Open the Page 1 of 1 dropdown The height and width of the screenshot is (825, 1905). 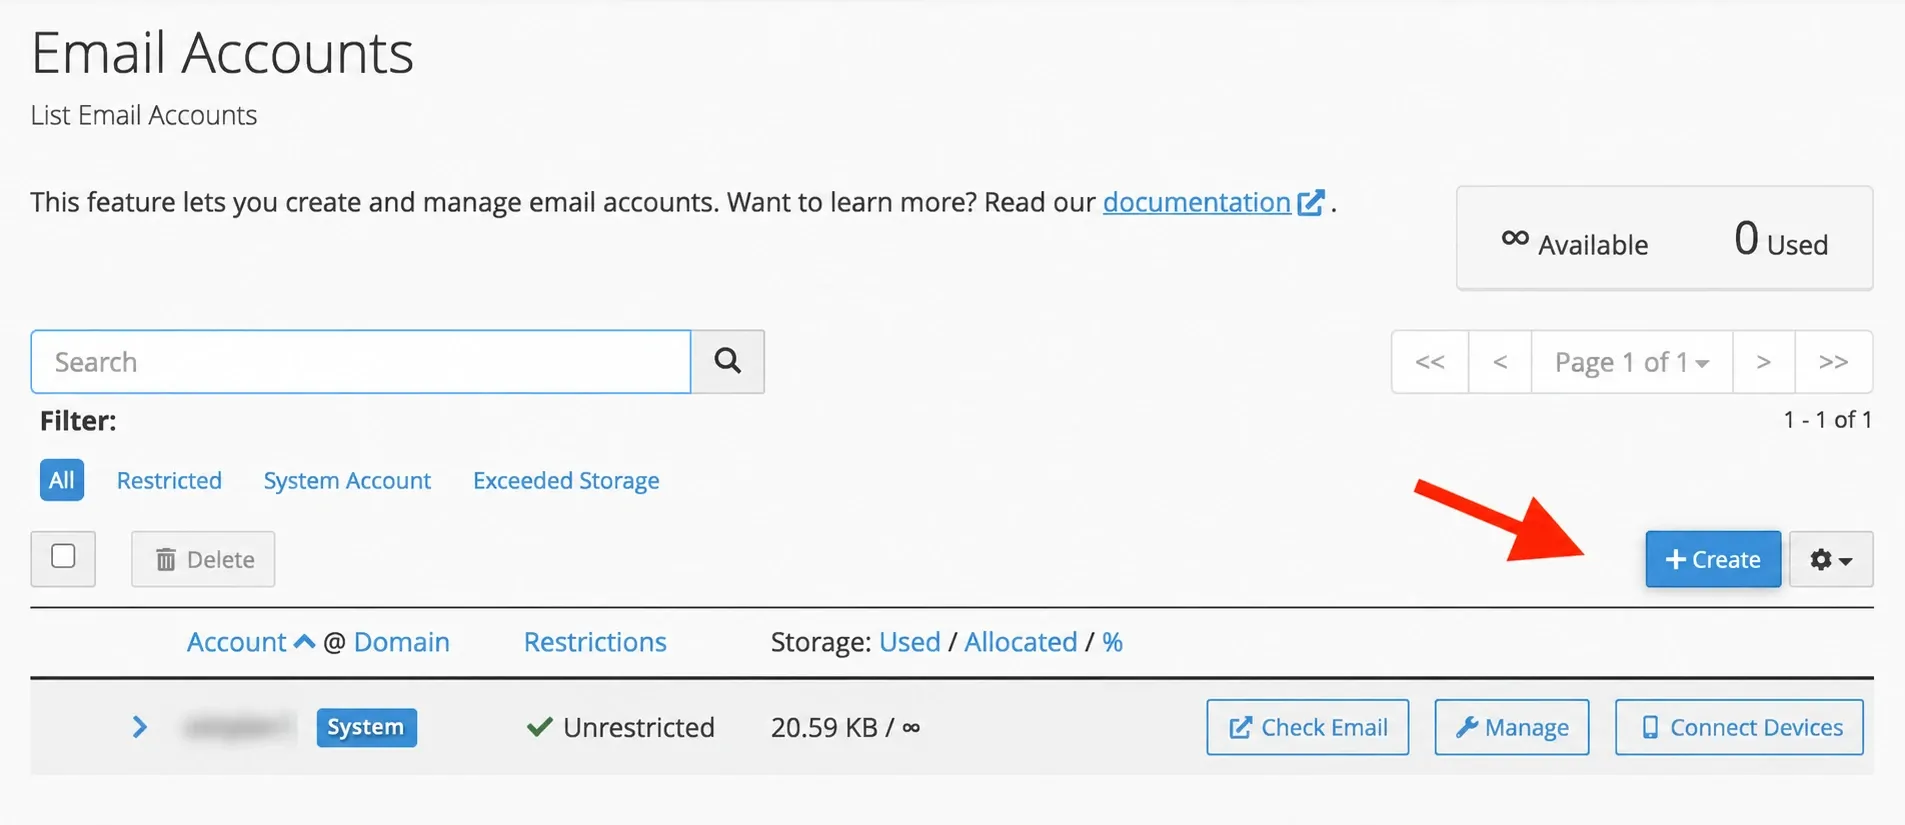[1632, 362]
